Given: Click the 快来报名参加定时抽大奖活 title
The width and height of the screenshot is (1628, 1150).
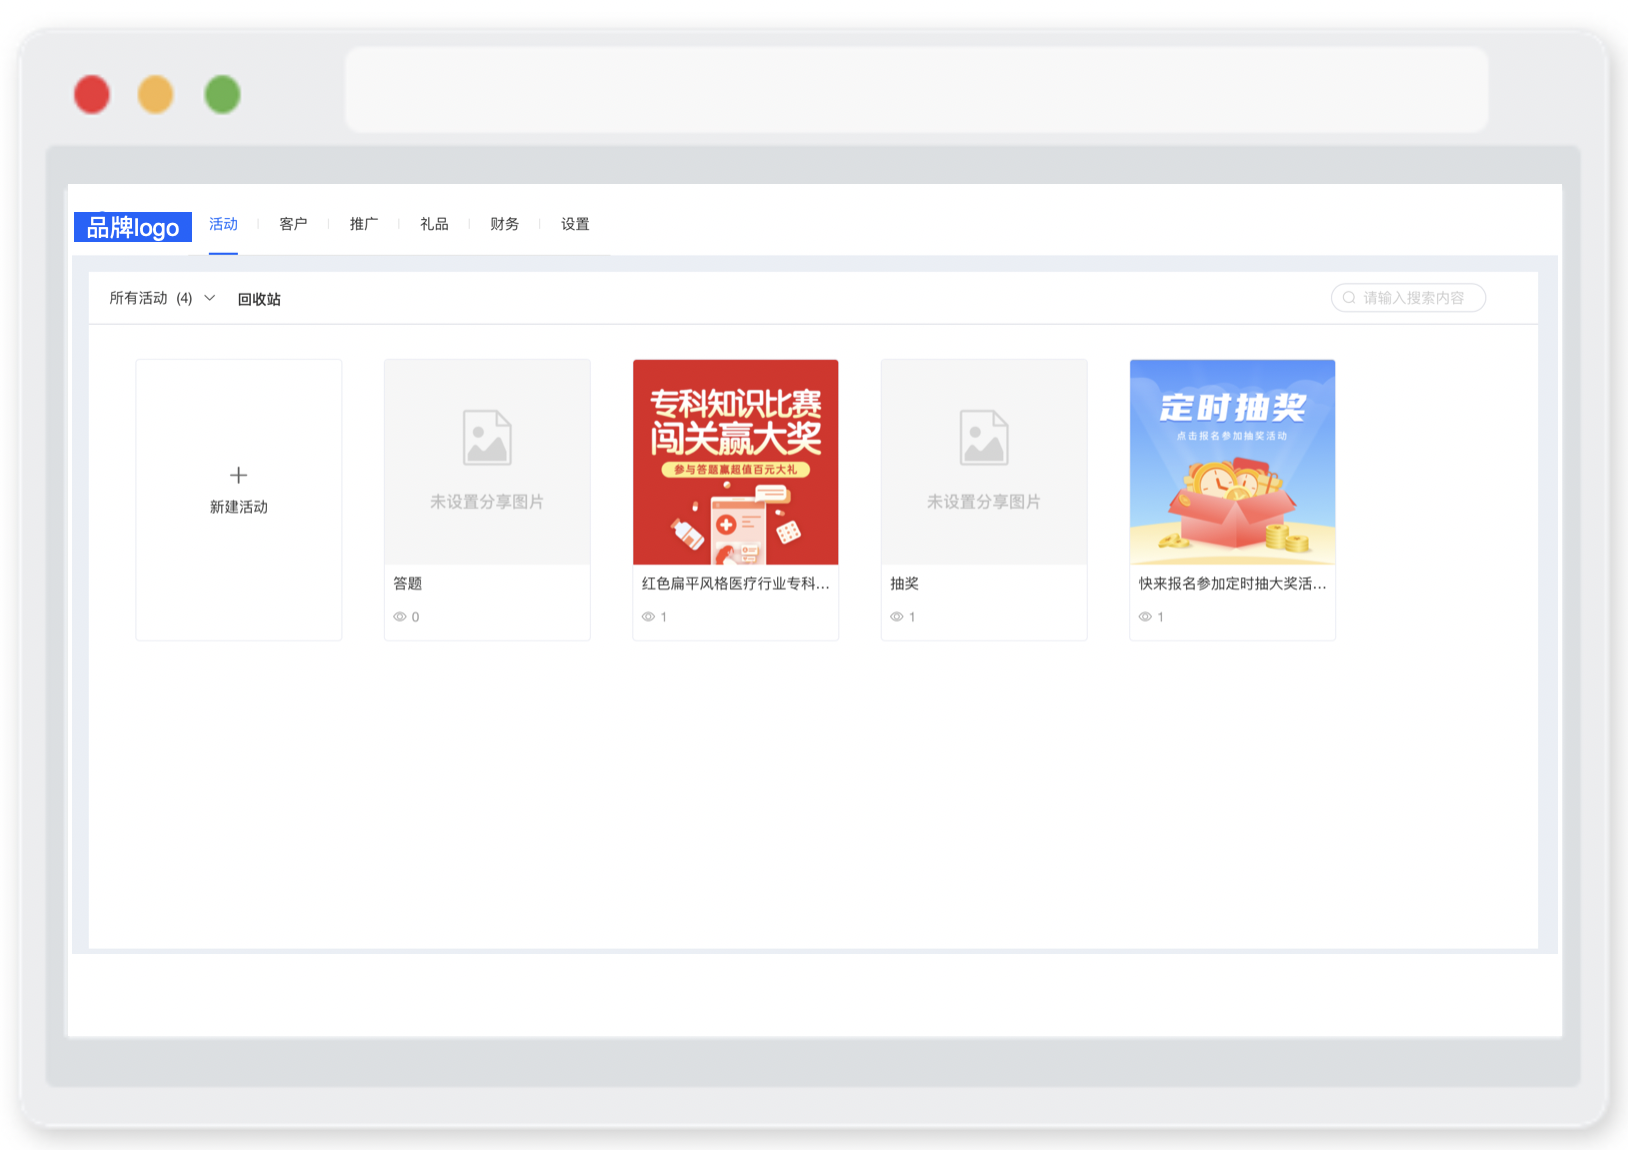Looking at the screenshot, I should click(x=1233, y=584).
